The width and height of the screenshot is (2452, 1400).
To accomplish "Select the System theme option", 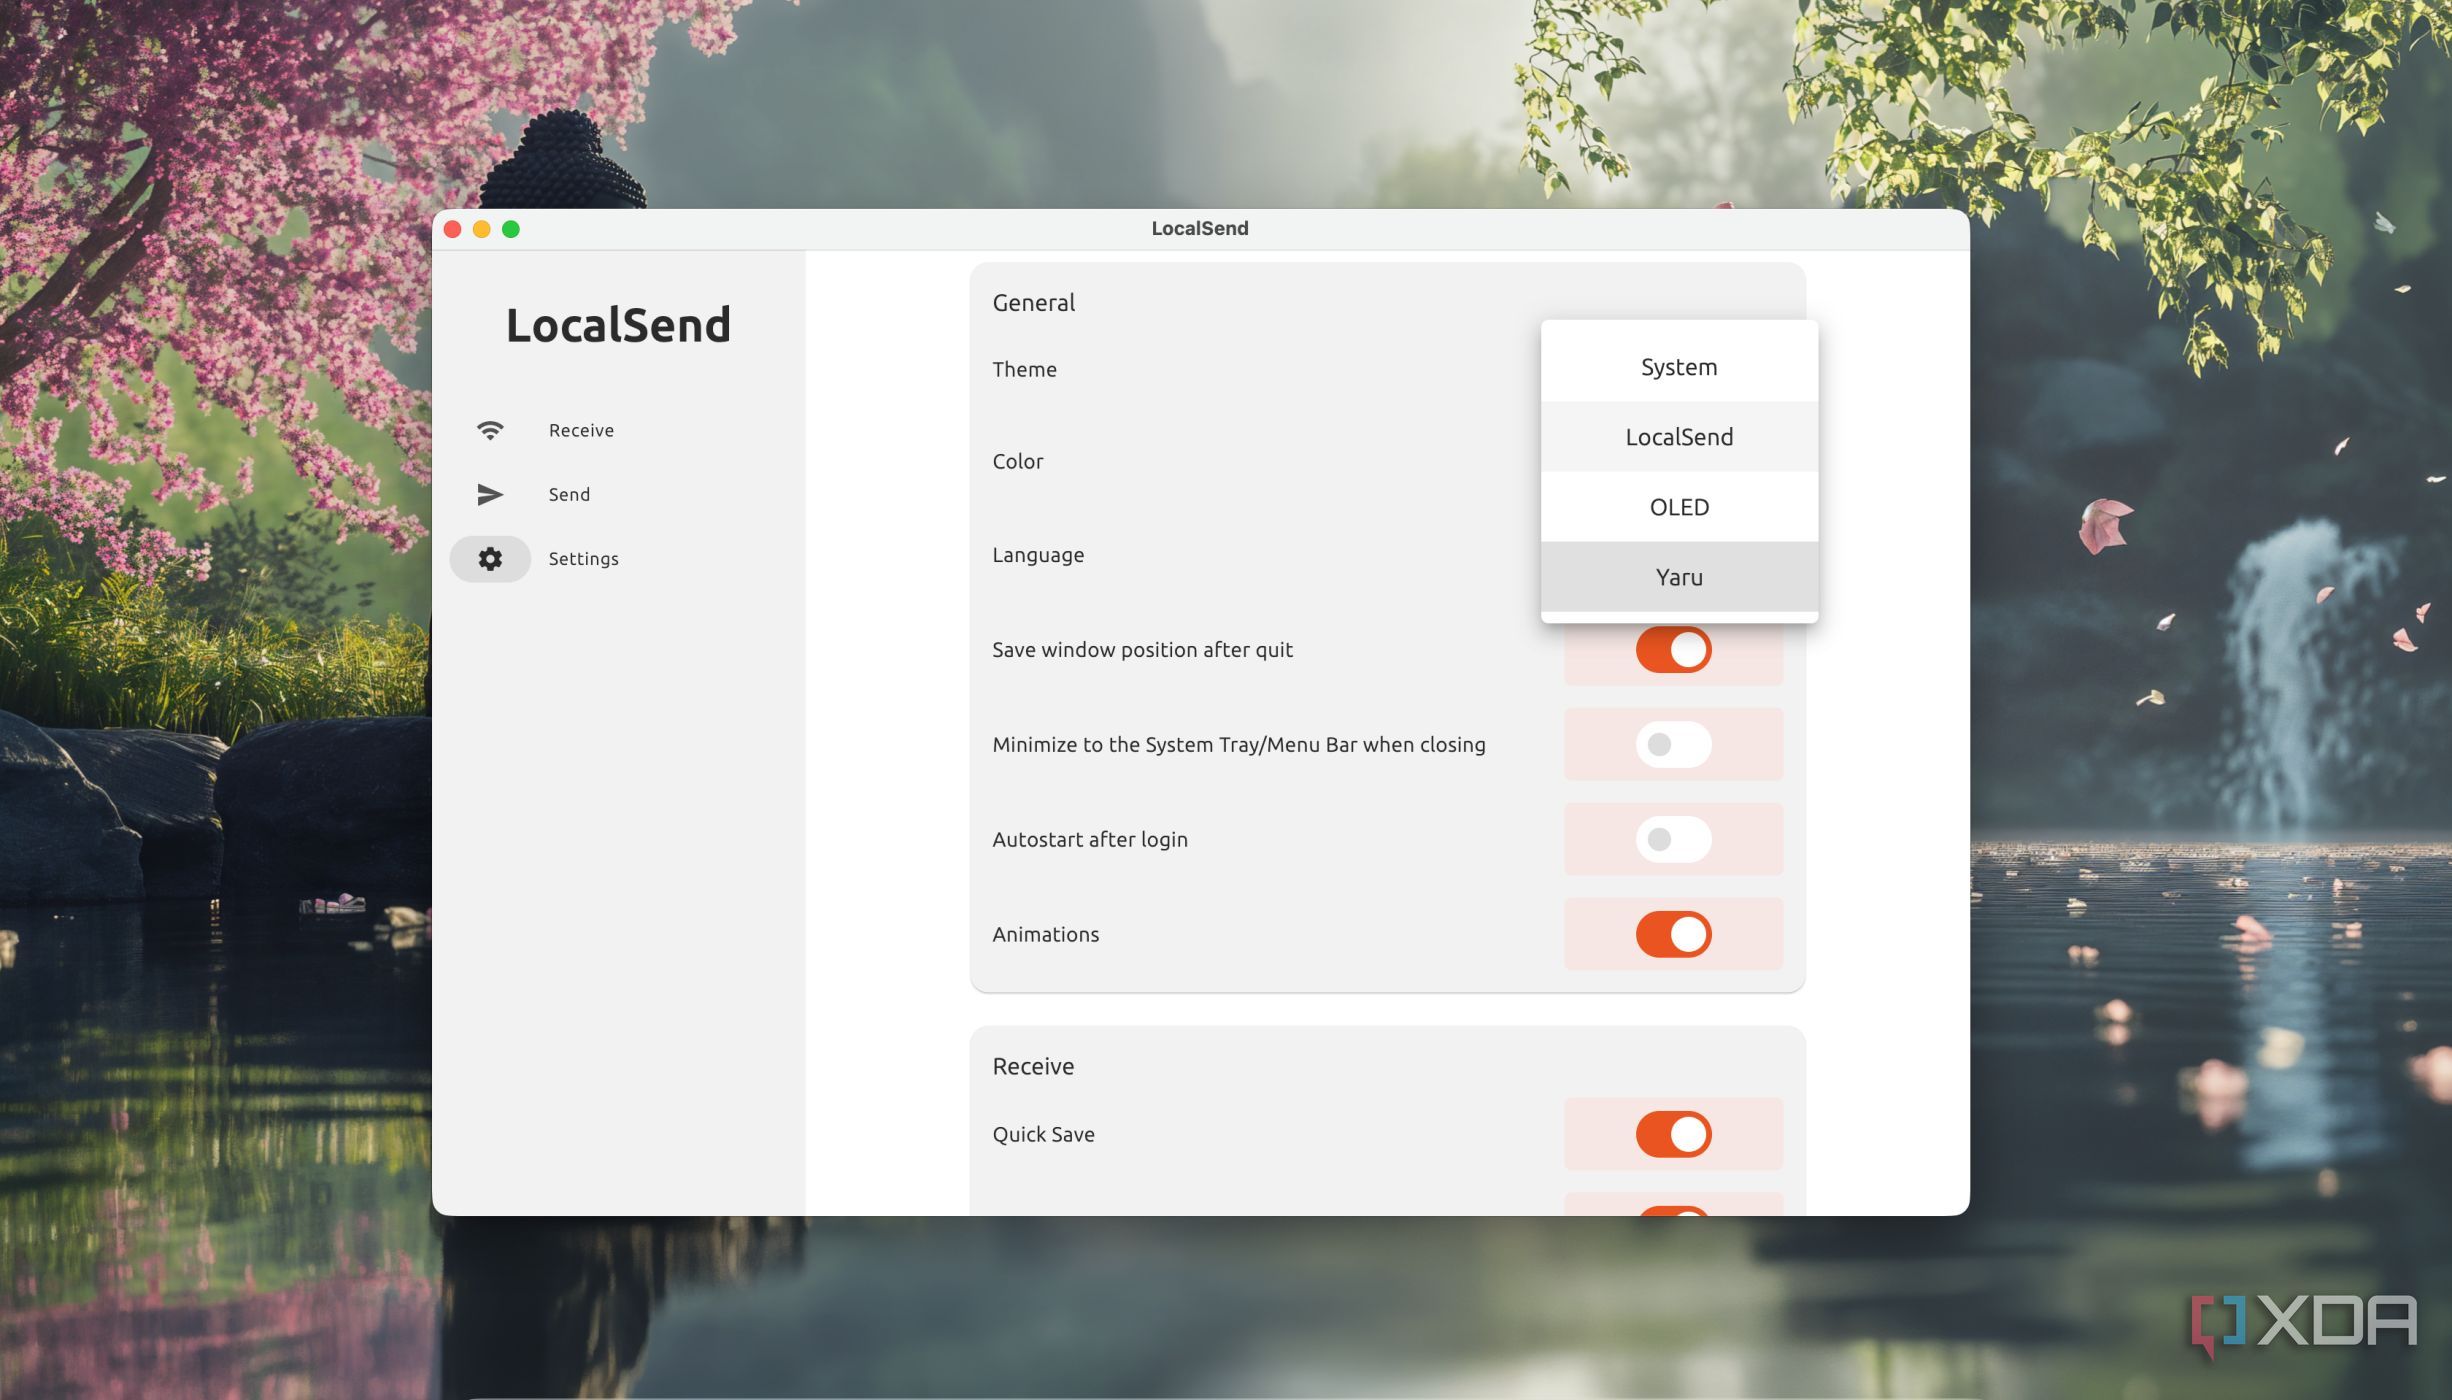I will tap(1679, 367).
